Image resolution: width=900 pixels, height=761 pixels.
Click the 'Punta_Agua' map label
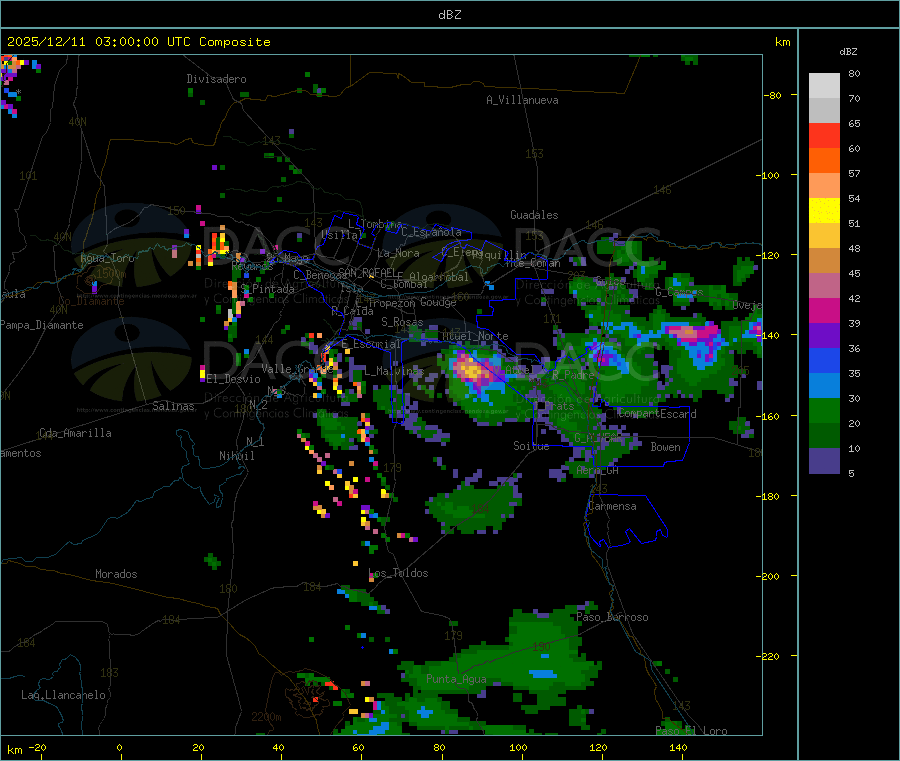tap(456, 679)
